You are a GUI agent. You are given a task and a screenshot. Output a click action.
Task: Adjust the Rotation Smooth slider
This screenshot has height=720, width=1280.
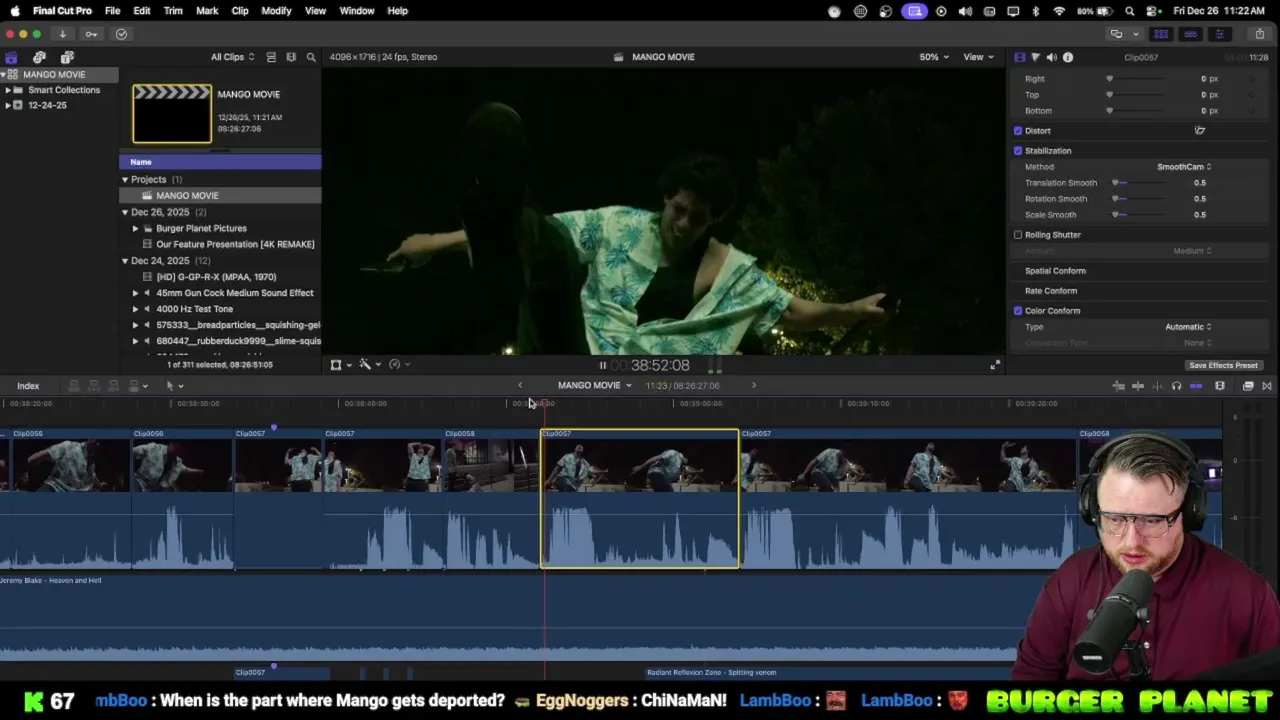[x=1138, y=199]
